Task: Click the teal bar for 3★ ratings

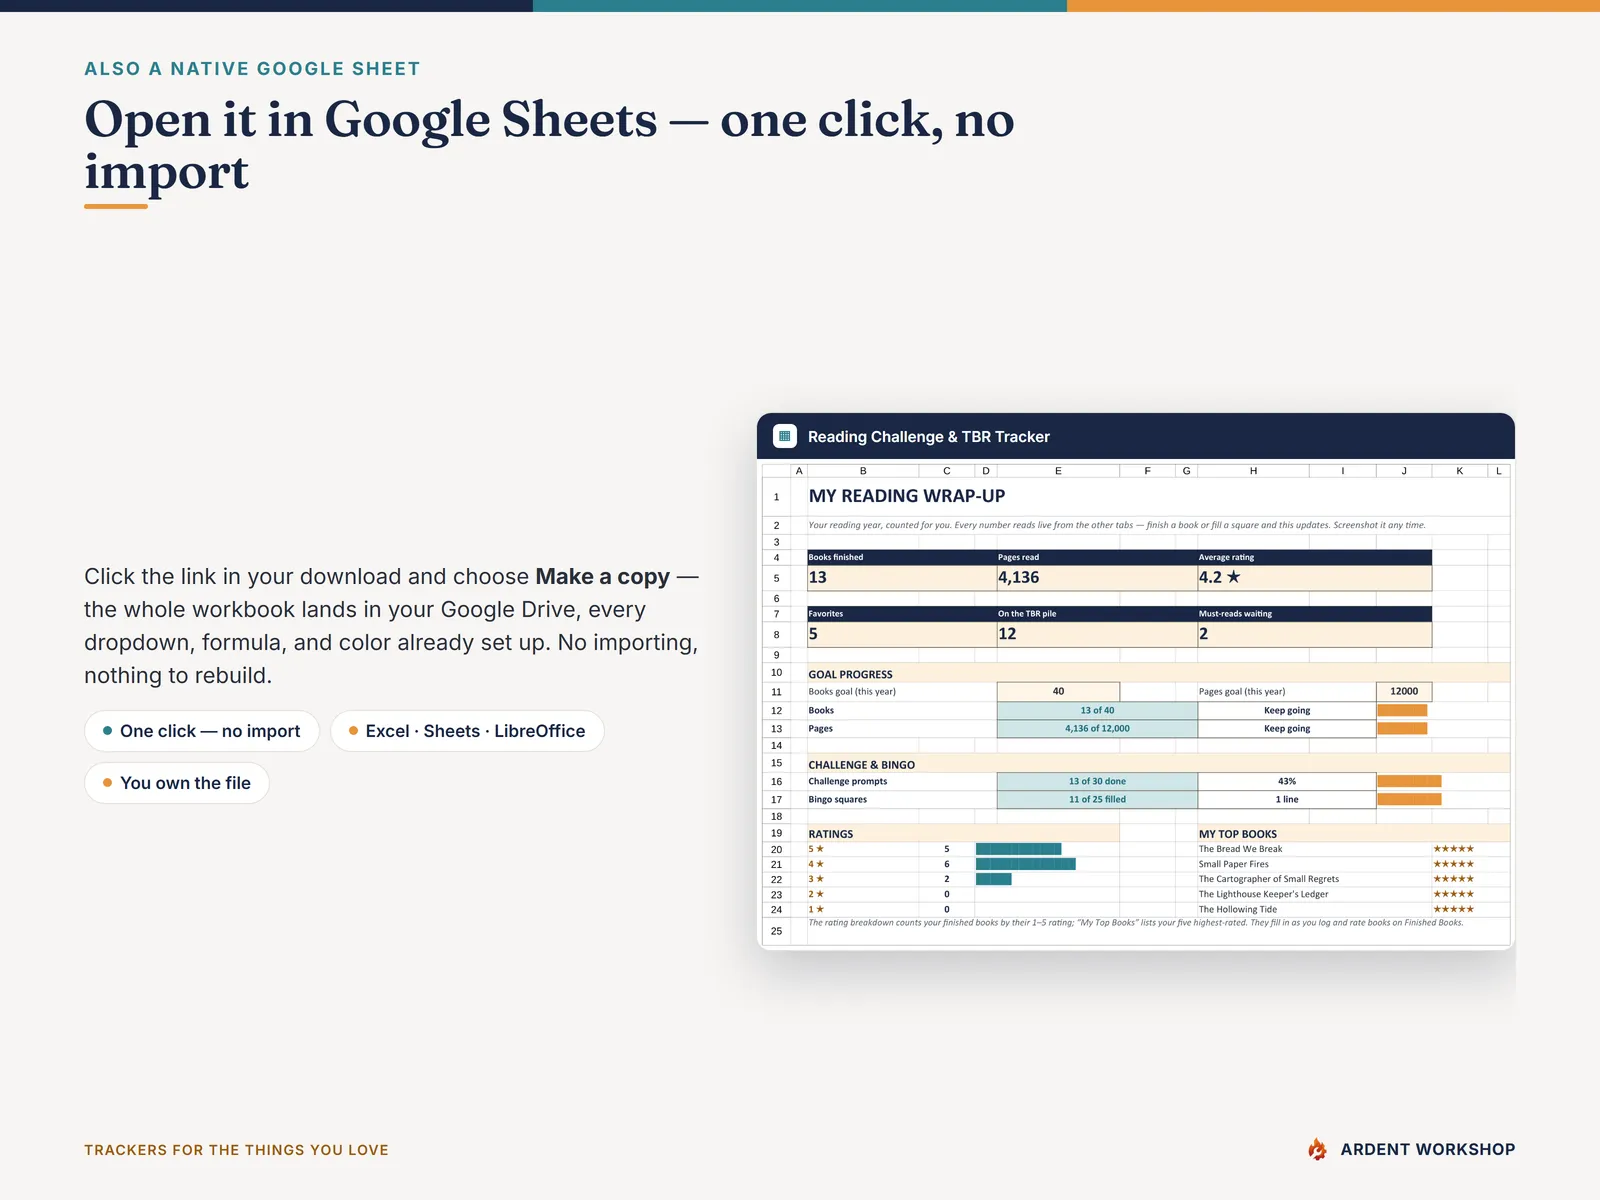Action: 993,879
